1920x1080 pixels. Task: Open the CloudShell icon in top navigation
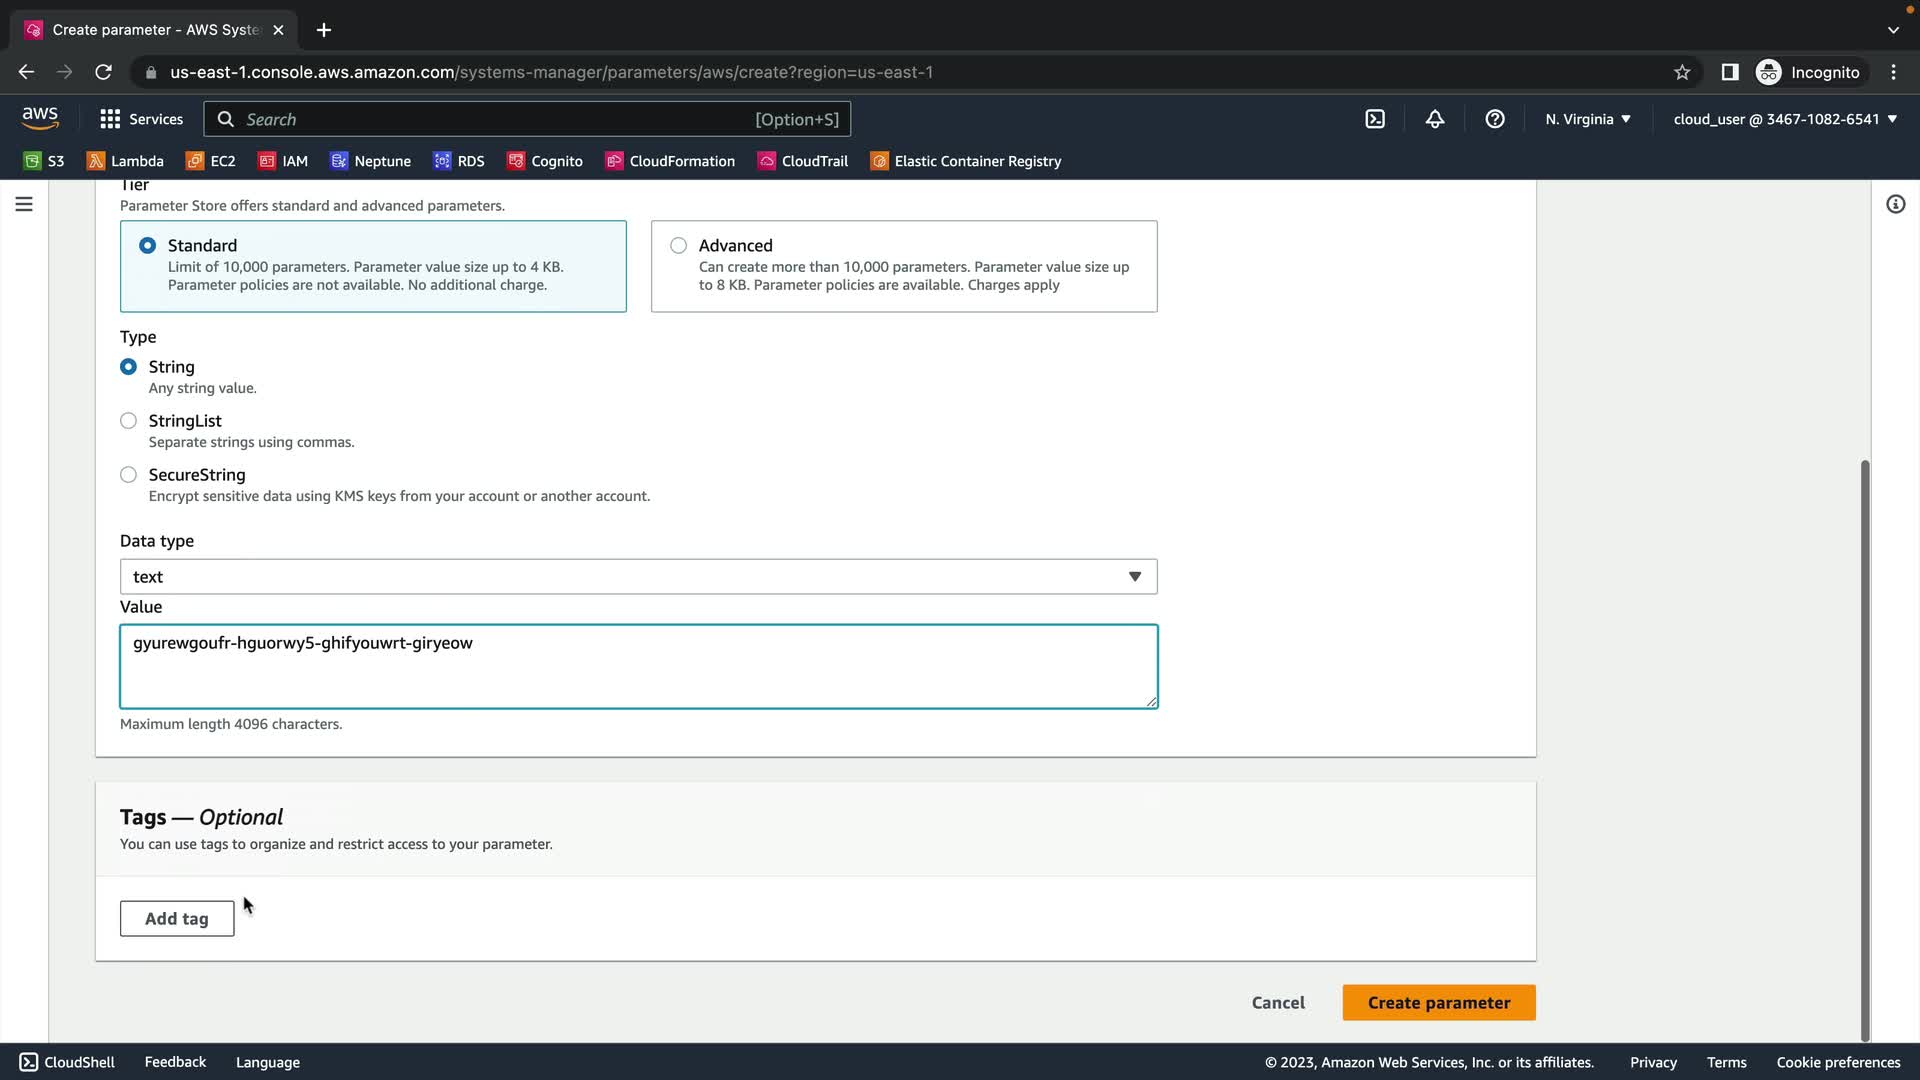(1375, 119)
